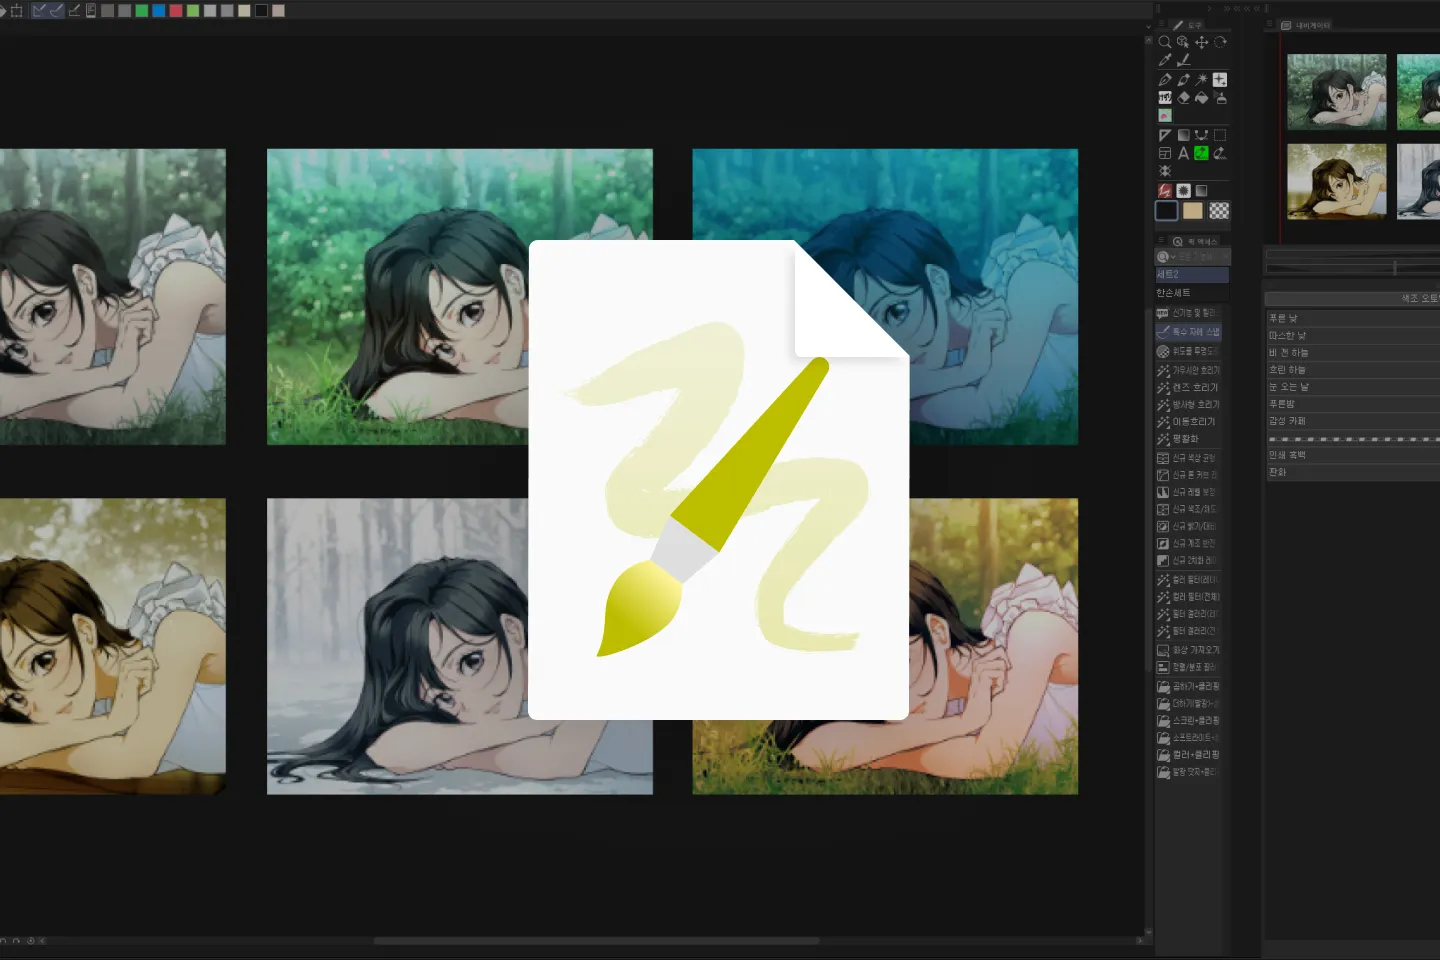Pick the black main color swatch
1440x960 pixels.
click(x=1166, y=211)
